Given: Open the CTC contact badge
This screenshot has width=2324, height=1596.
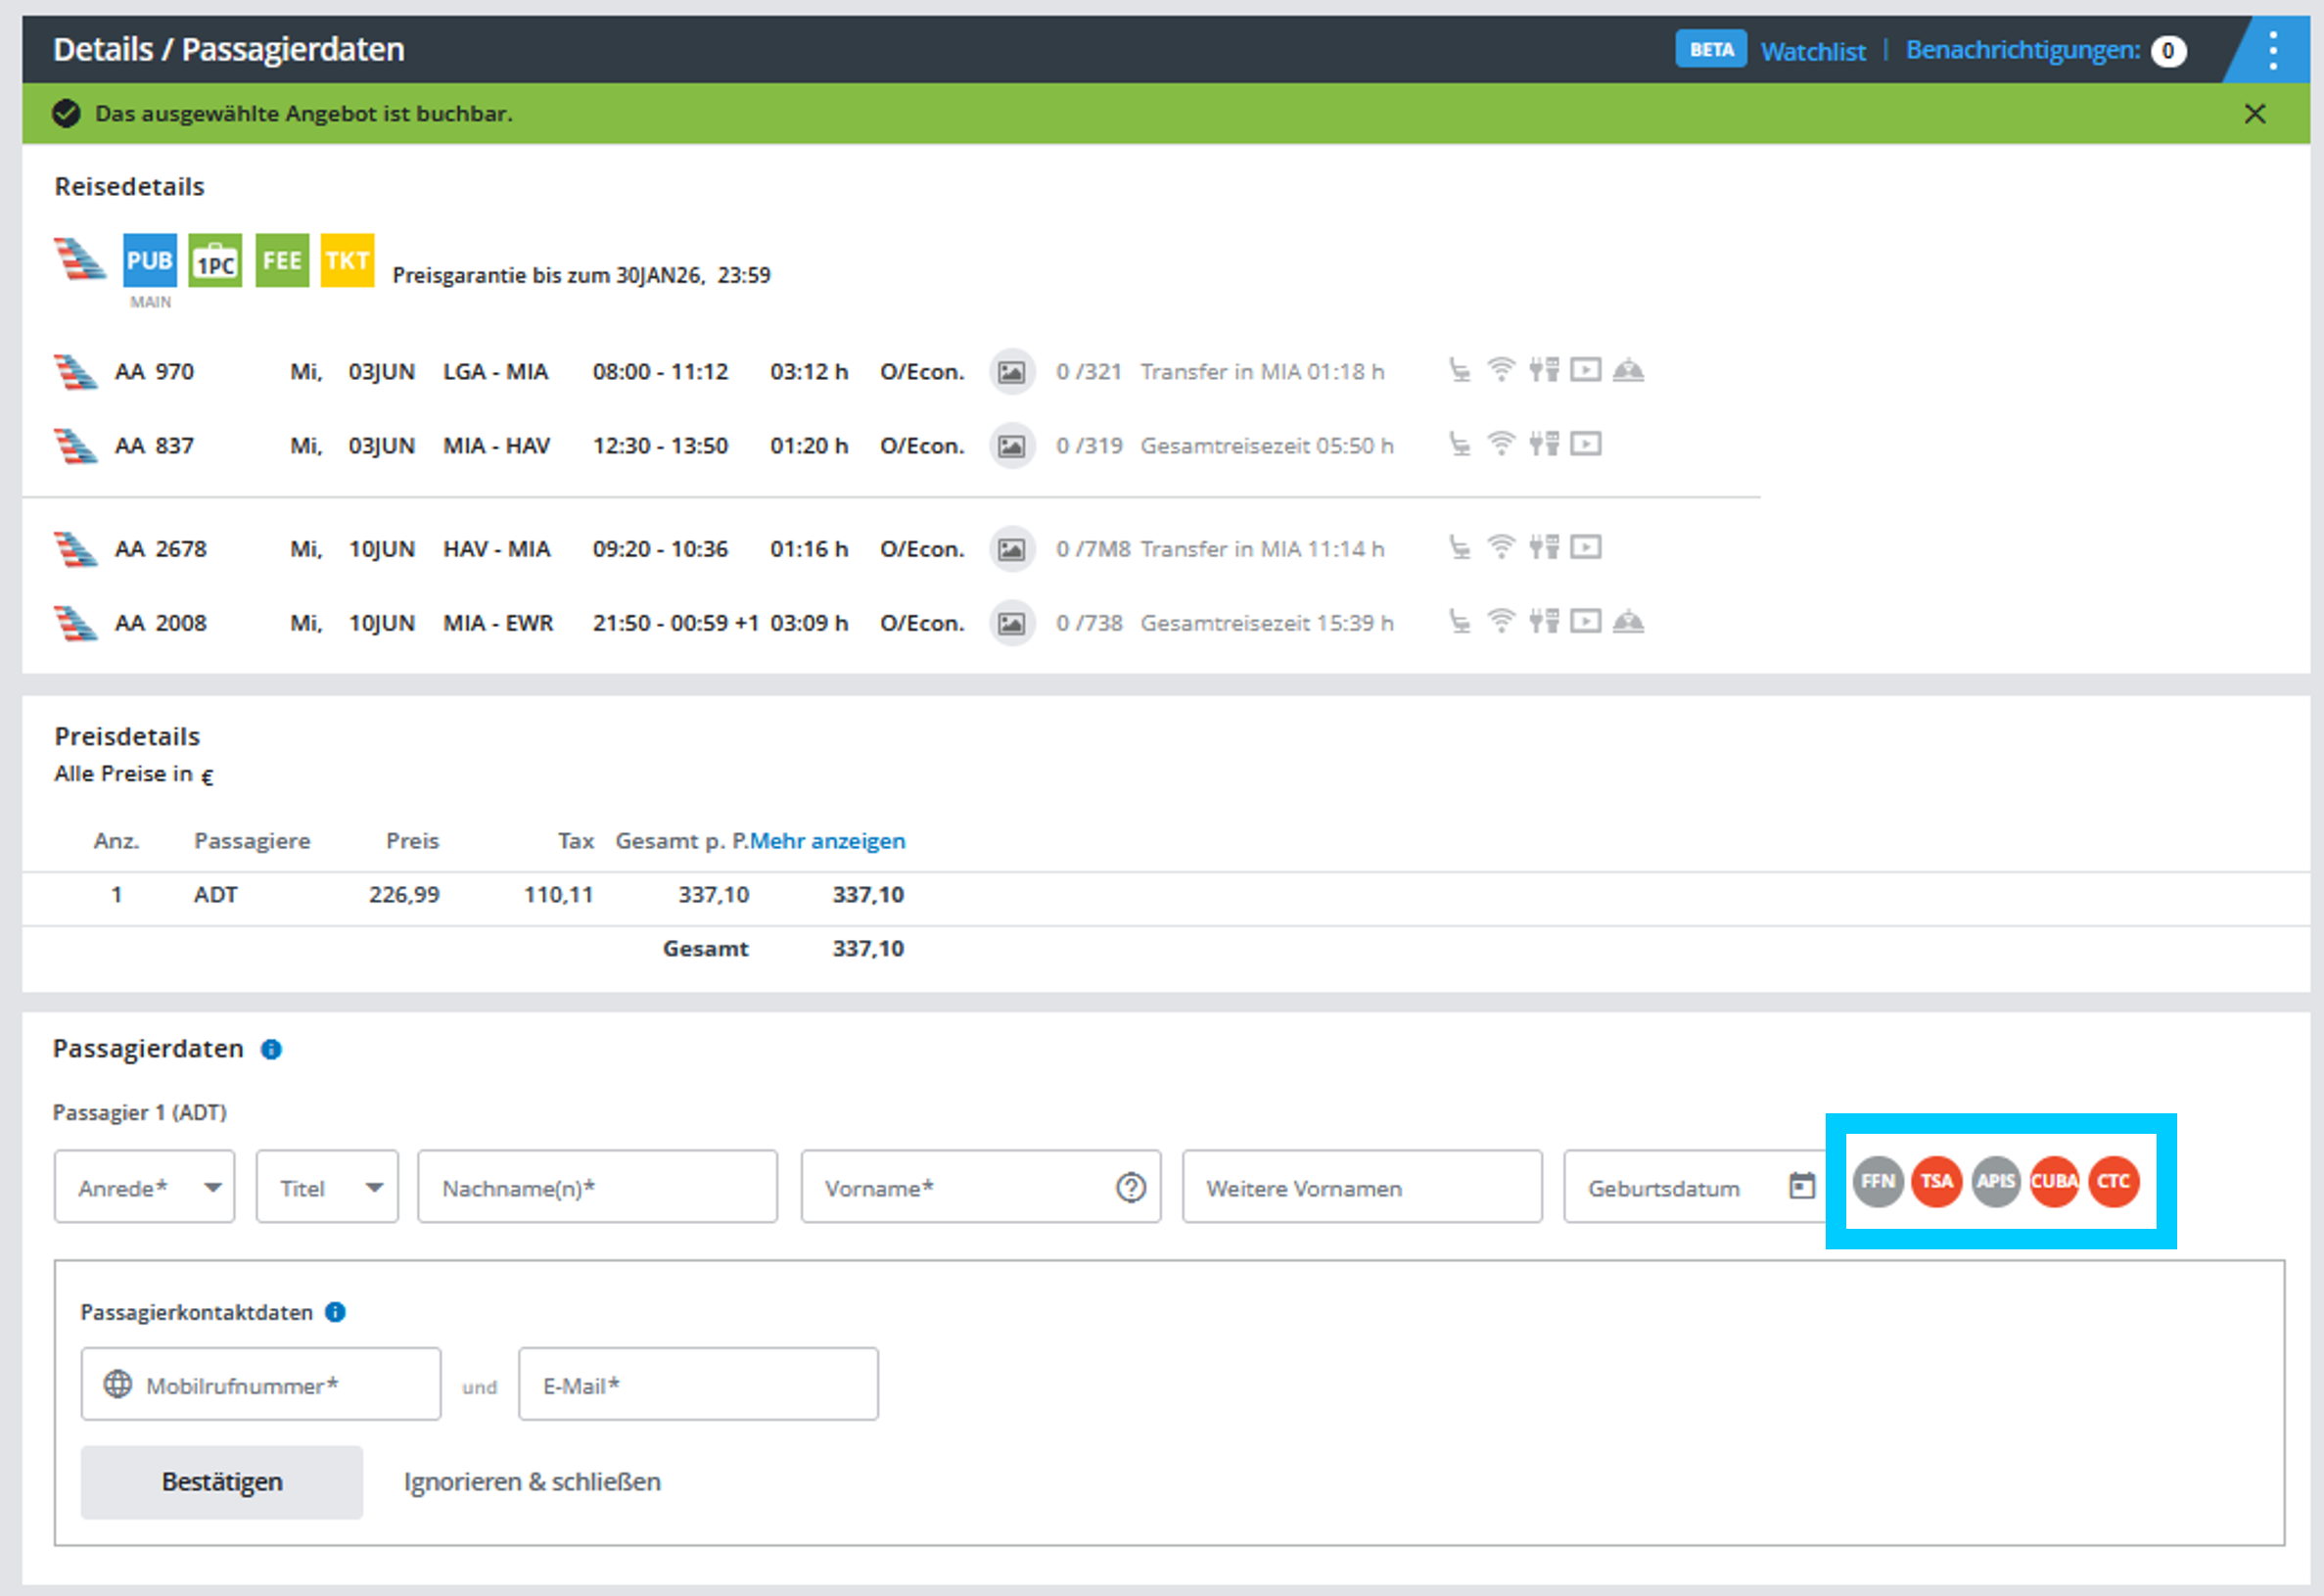Looking at the screenshot, I should (x=2113, y=1181).
